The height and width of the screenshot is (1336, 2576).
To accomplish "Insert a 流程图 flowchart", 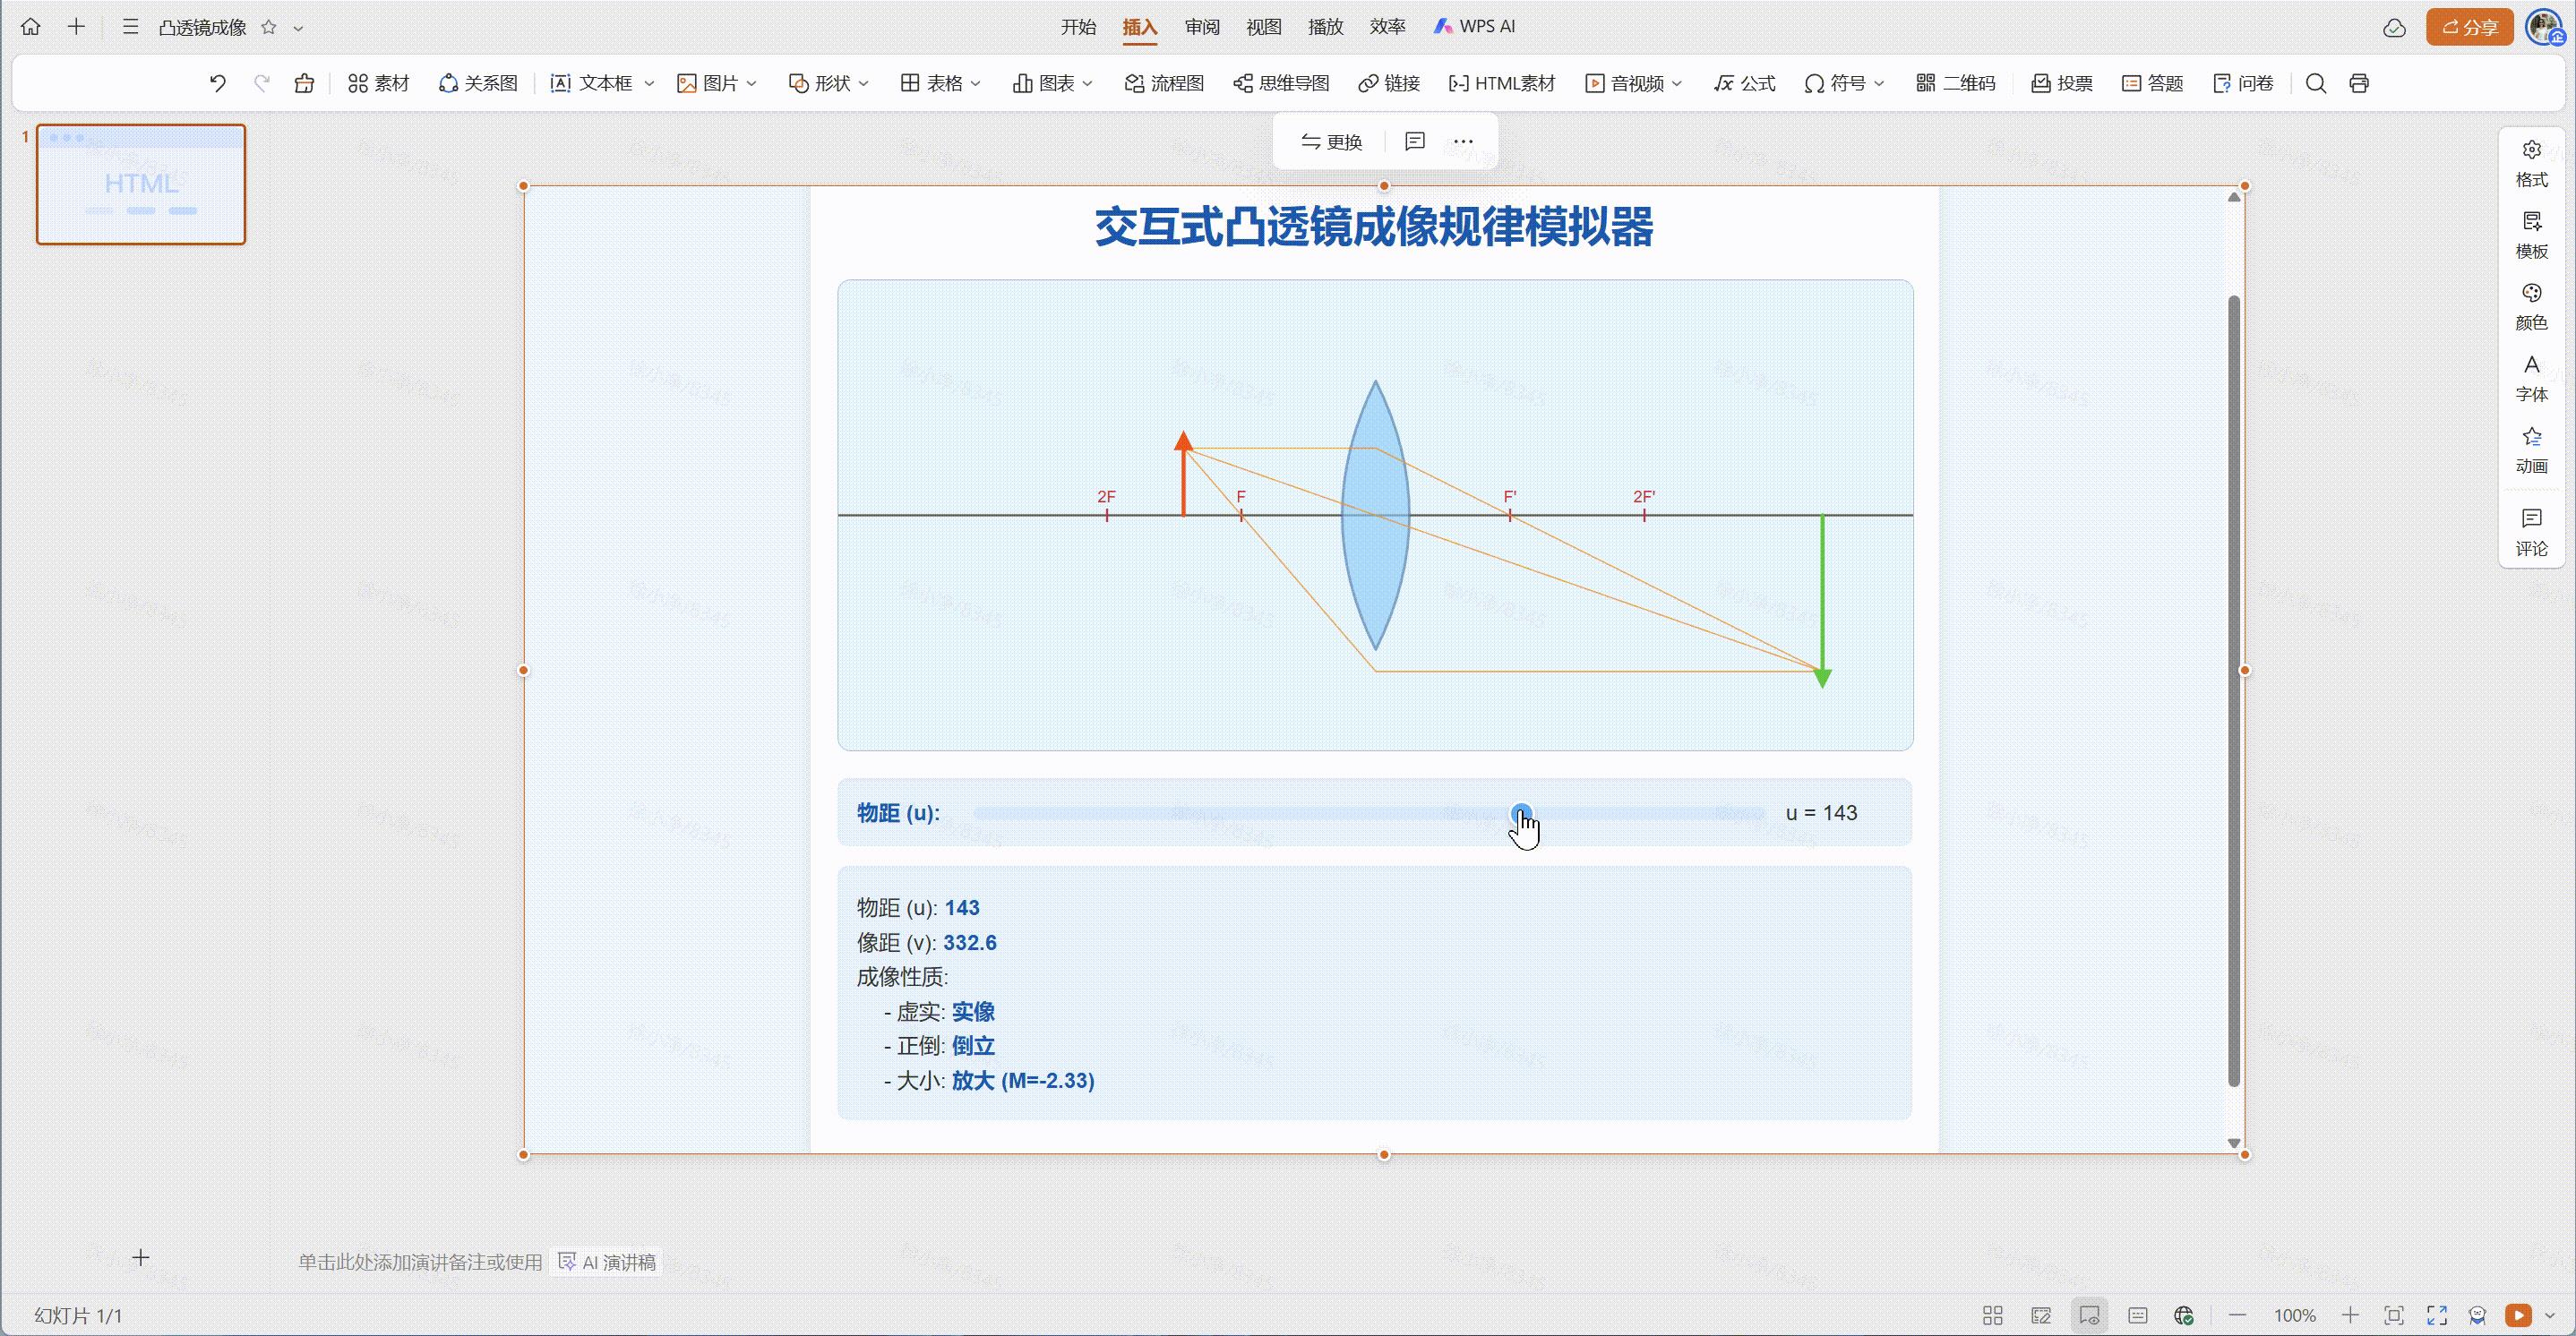I will (x=1164, y=83).
